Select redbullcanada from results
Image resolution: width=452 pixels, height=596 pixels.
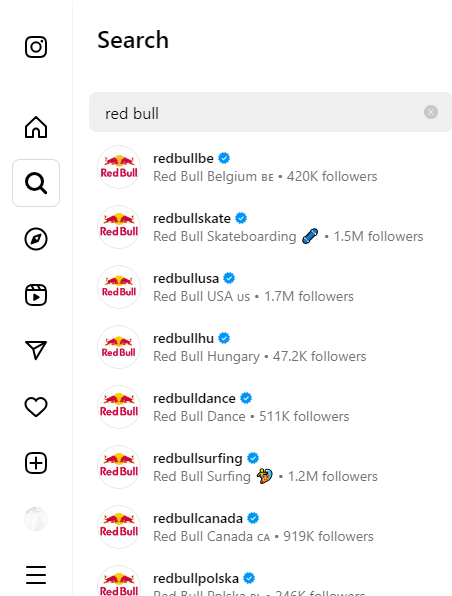pyautogui.click(x=271, y=527)
